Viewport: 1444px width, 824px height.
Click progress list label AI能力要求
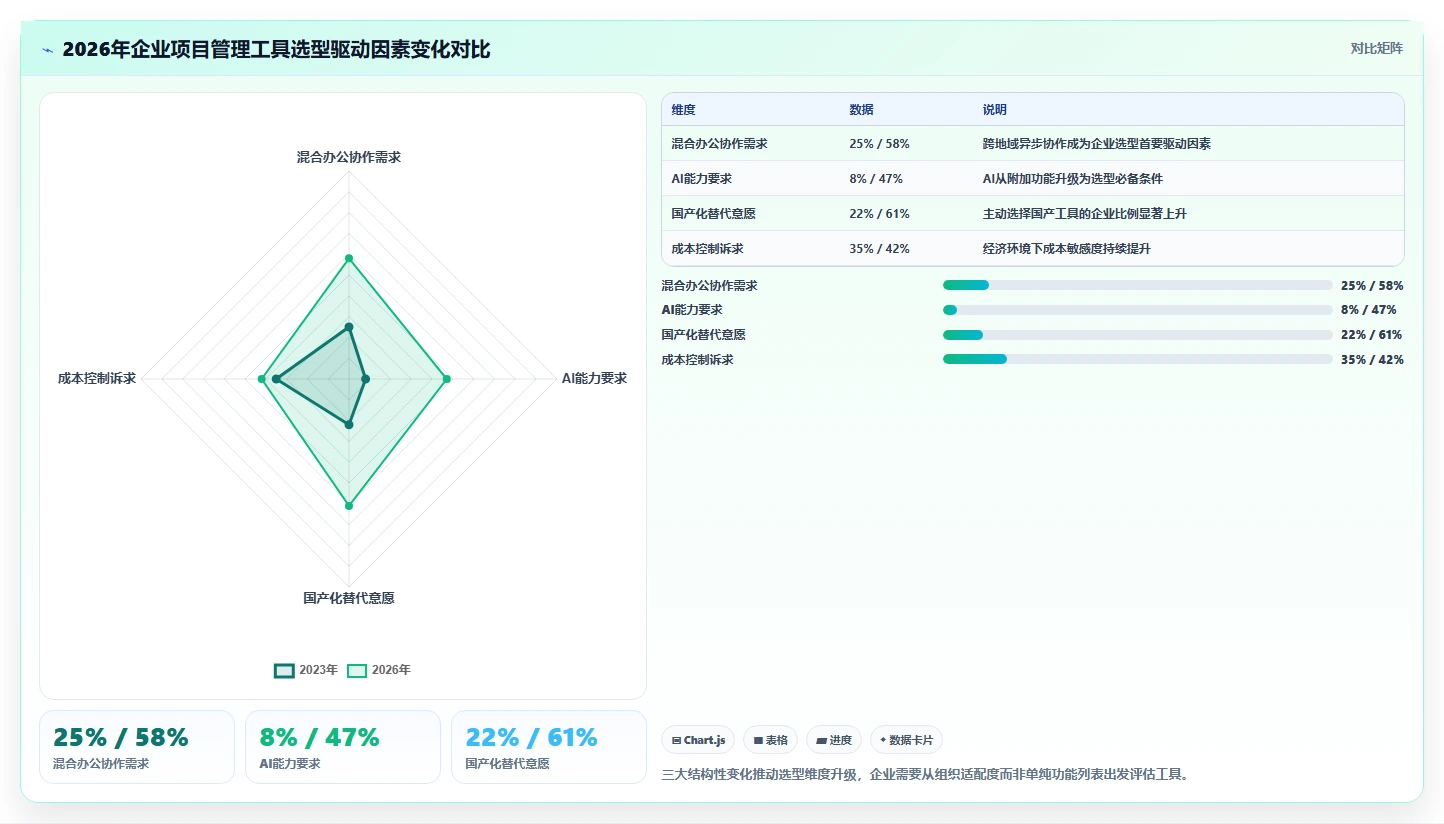692,310
